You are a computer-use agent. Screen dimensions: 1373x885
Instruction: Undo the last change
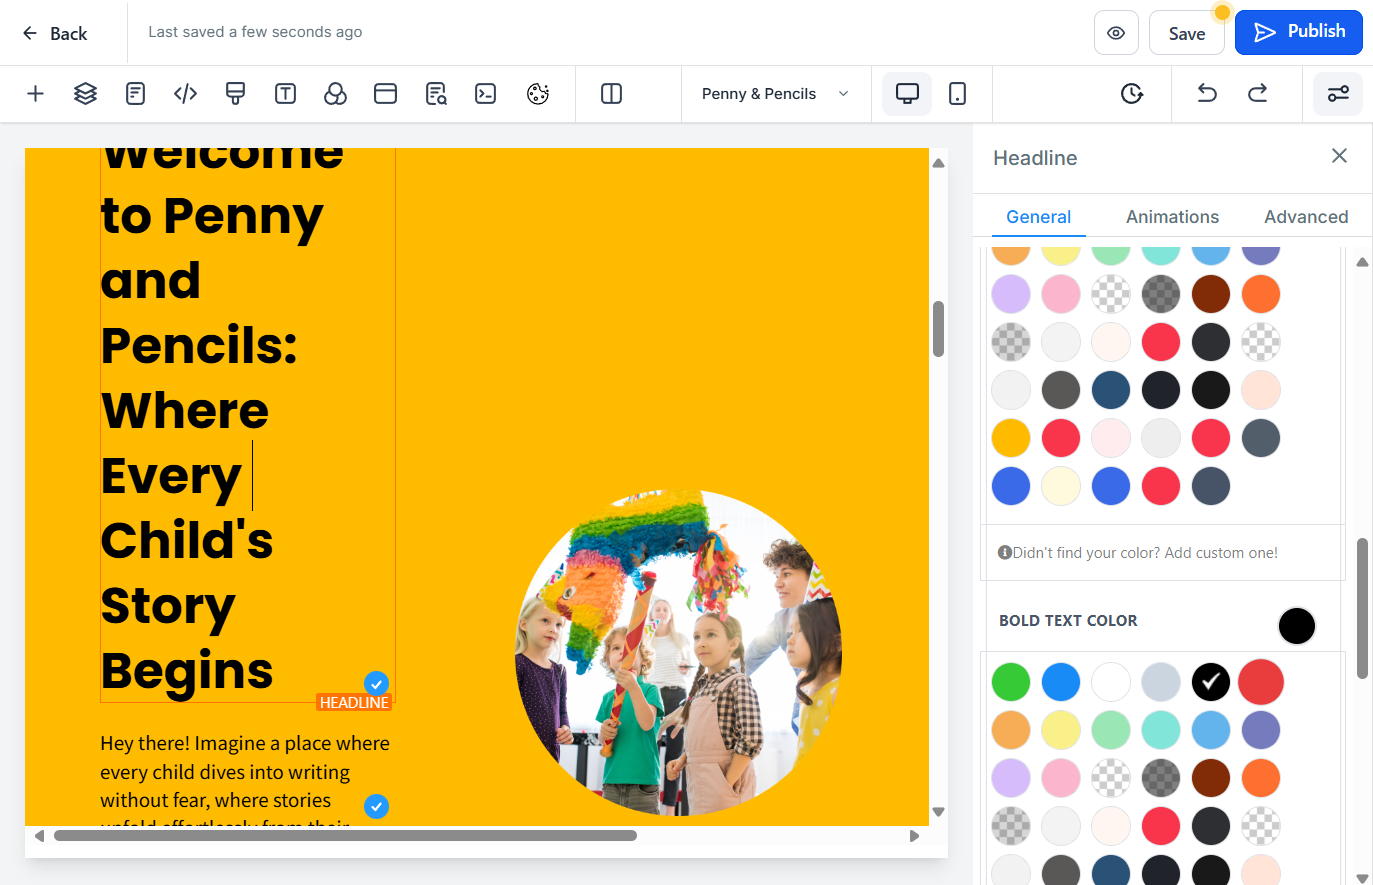(1207, 94)
